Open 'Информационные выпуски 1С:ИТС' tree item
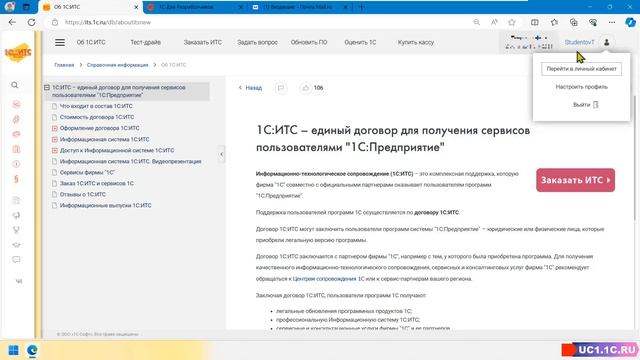Viewport: 640px width, 360px height. pos(105,205)
